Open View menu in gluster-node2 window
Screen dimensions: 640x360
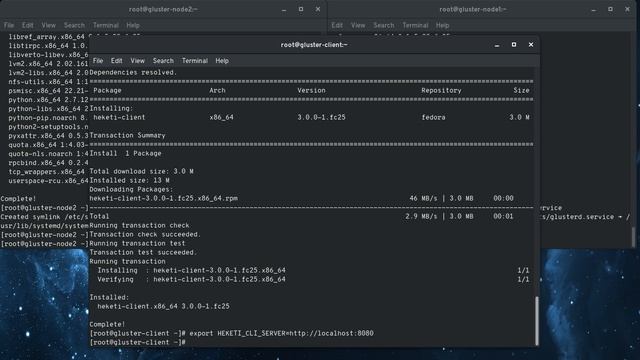click(x=49, y=25)
